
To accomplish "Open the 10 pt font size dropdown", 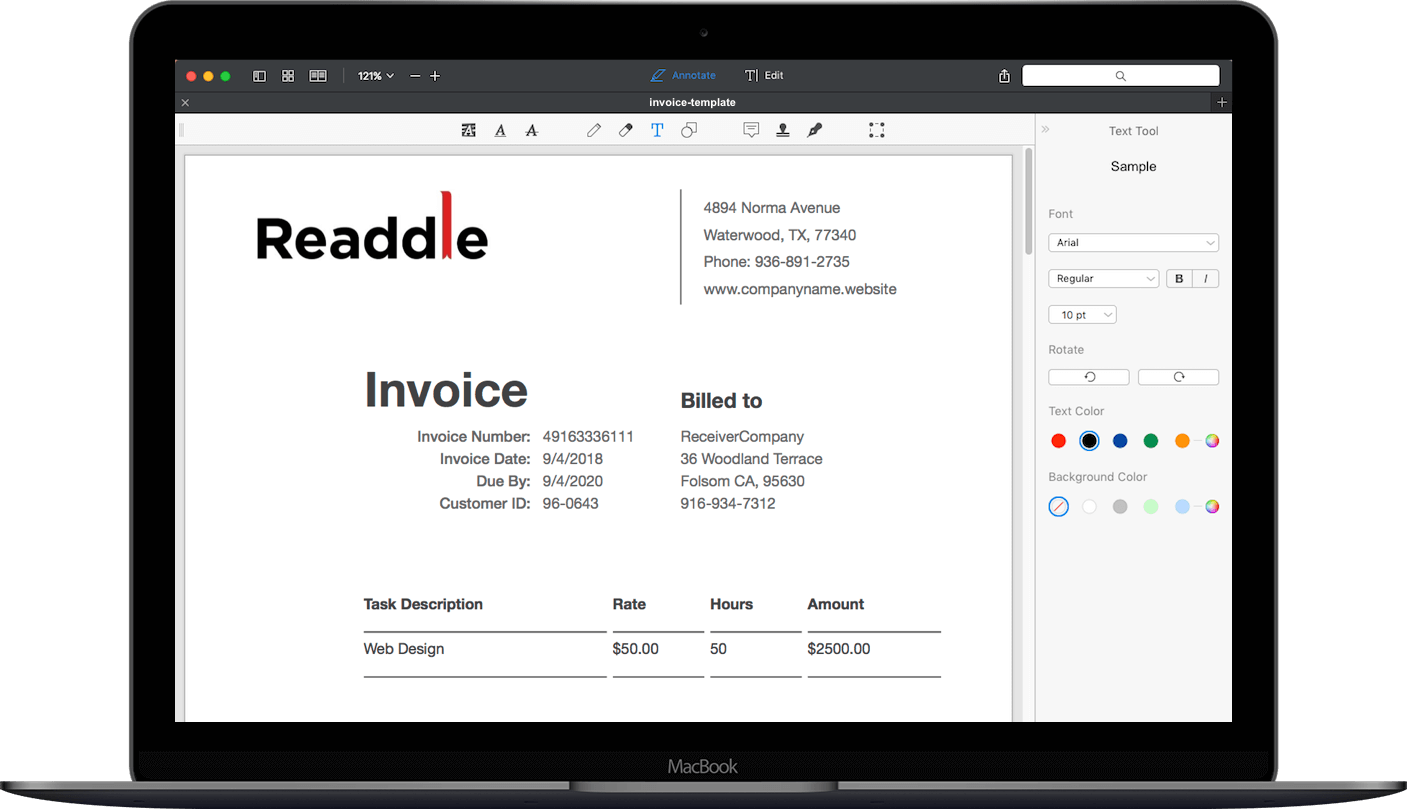I will [x=1082, y=315].
